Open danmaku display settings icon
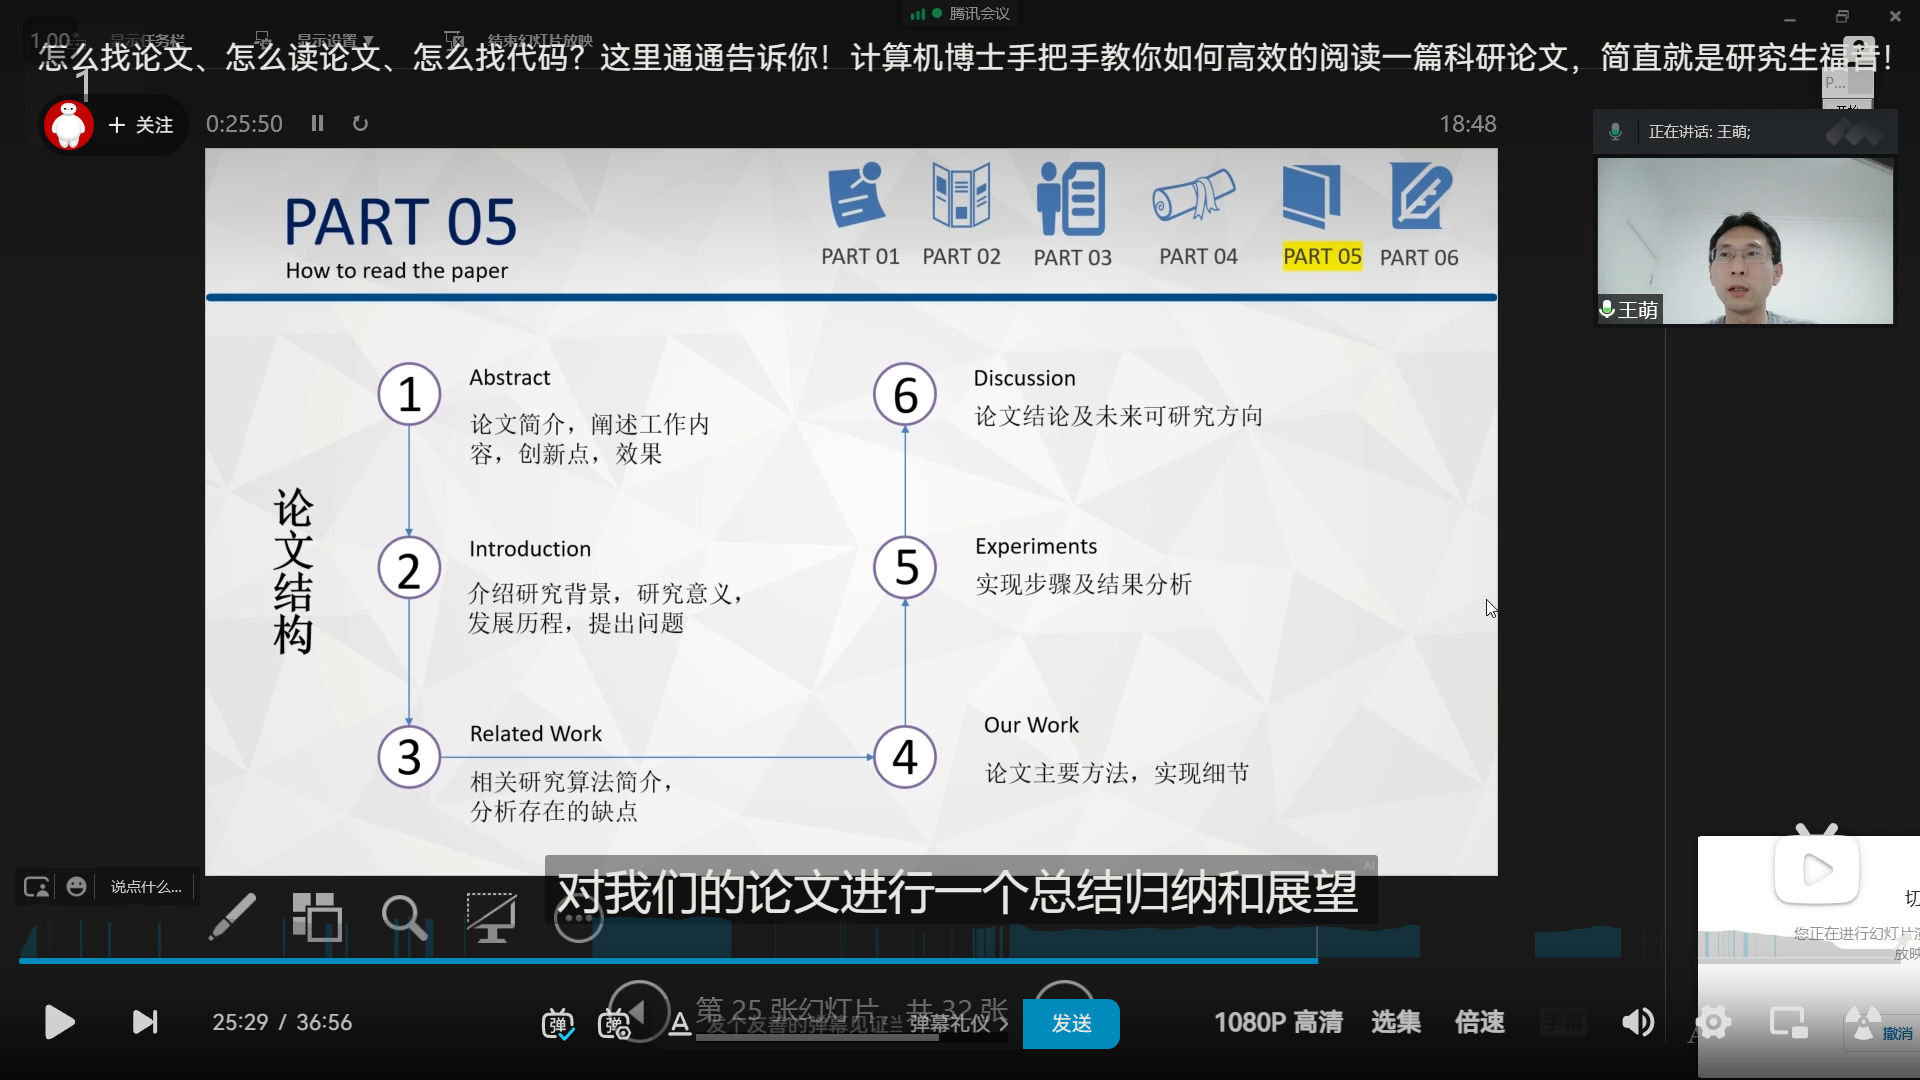The height and width of the screenshot is (1080, 1920). click(614, 1024)
